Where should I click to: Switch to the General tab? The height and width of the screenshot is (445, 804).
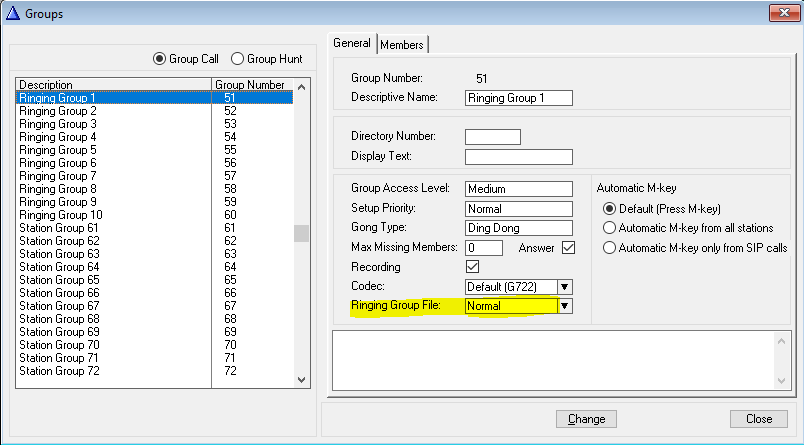tap(352, 43)
